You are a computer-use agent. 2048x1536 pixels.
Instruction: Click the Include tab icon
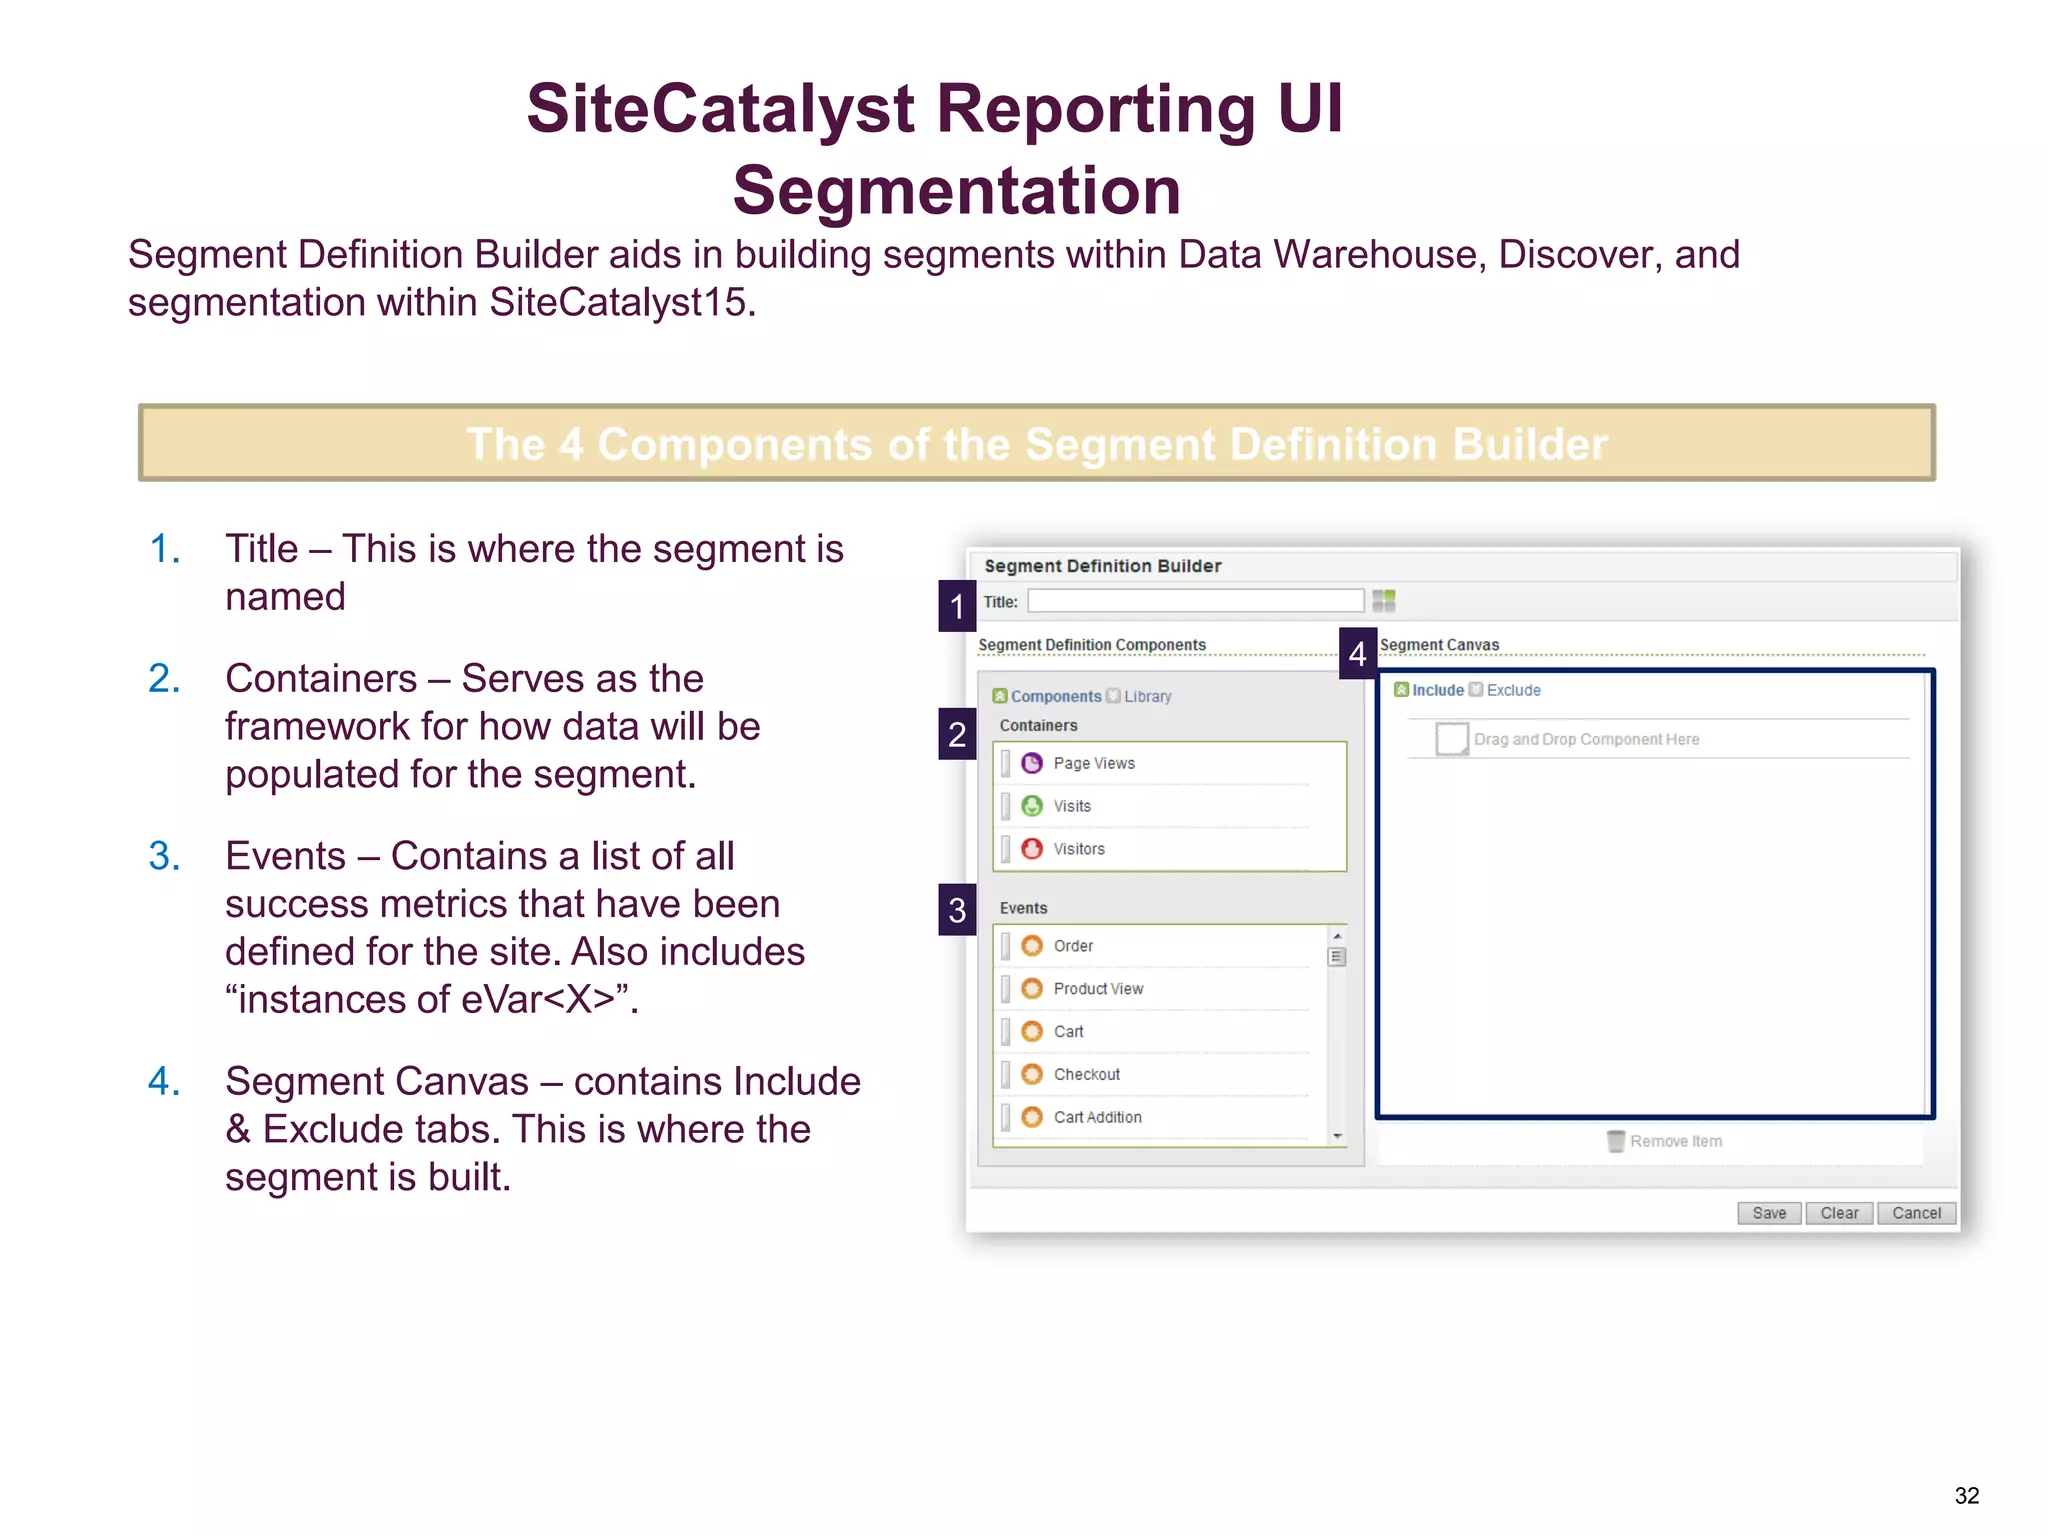tap(1401, 689)
